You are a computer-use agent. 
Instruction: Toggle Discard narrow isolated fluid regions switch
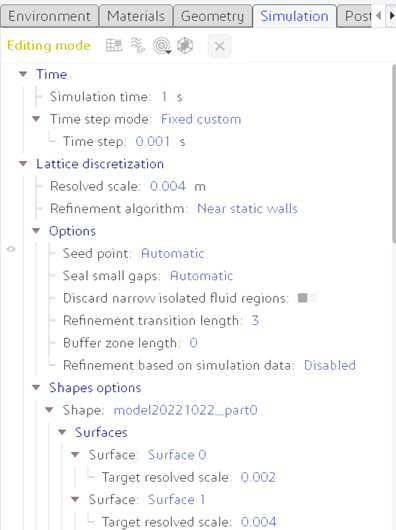click(x=307, y=298)
